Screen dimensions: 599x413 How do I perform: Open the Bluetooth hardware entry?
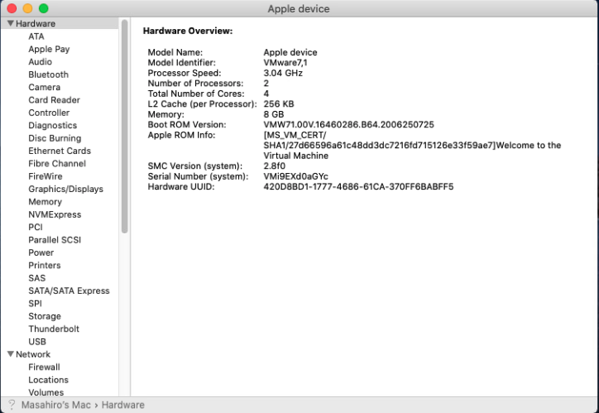(x=49, y=75)
